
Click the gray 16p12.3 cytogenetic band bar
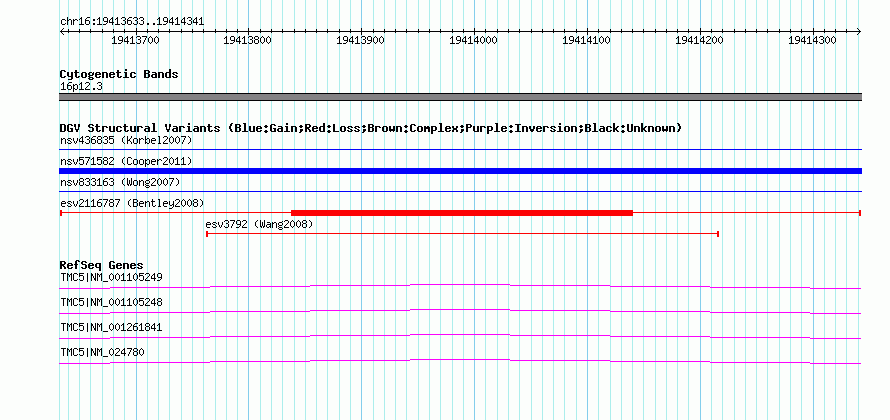click(460, 97)
